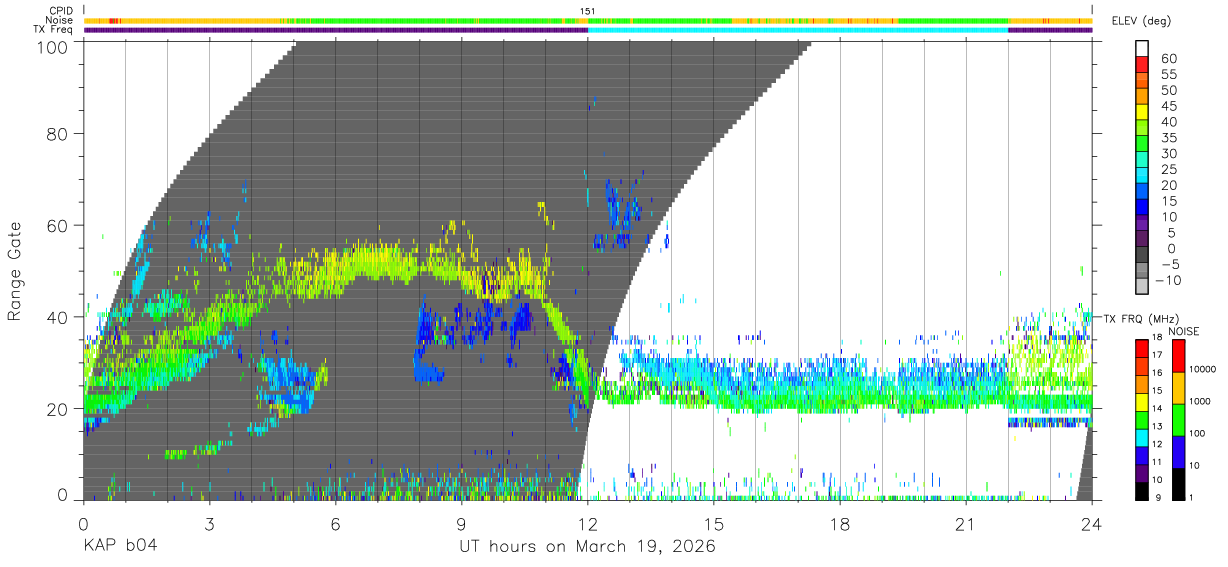
Task: Pick the blue swatch of NOISE colorbar
Action: pyautogui.click(x=1179, y=450)
